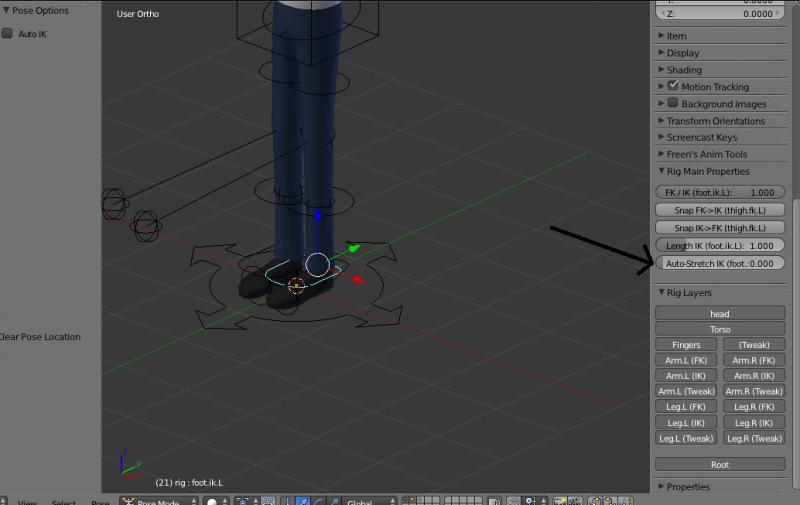Collapse the Rig Main Properties panel
This screenshot has width=800, height=505.
[x=661, y=171]
